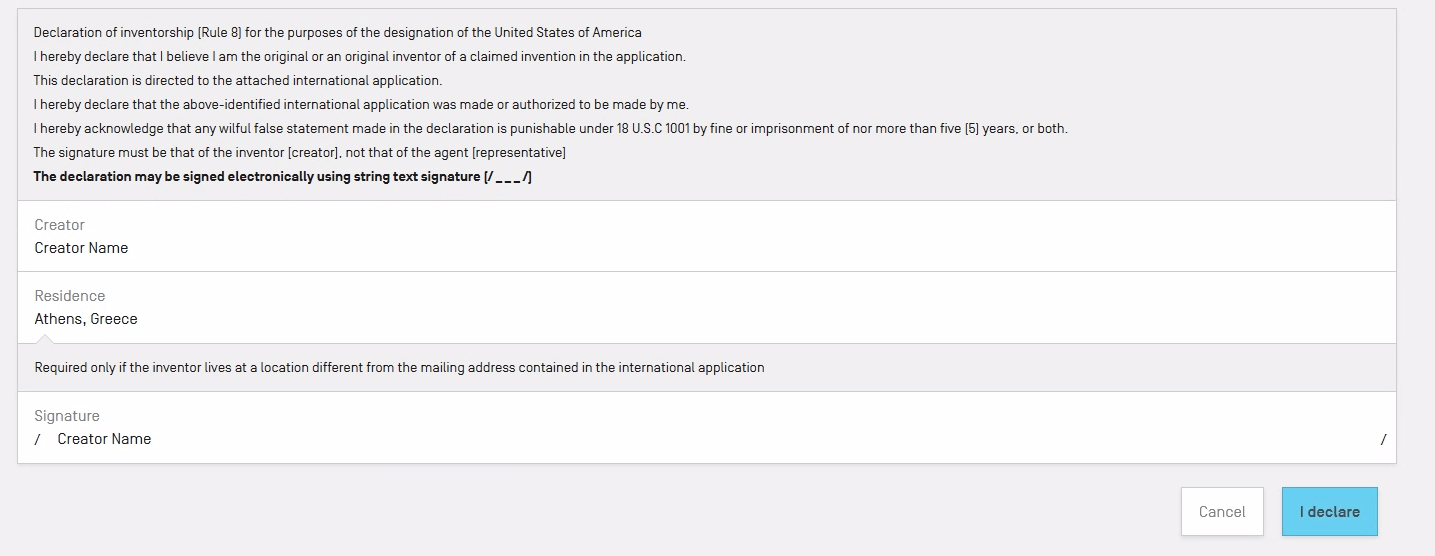
Task: Click 'This declaration is directed to' sentence
Action: point(237,81)
